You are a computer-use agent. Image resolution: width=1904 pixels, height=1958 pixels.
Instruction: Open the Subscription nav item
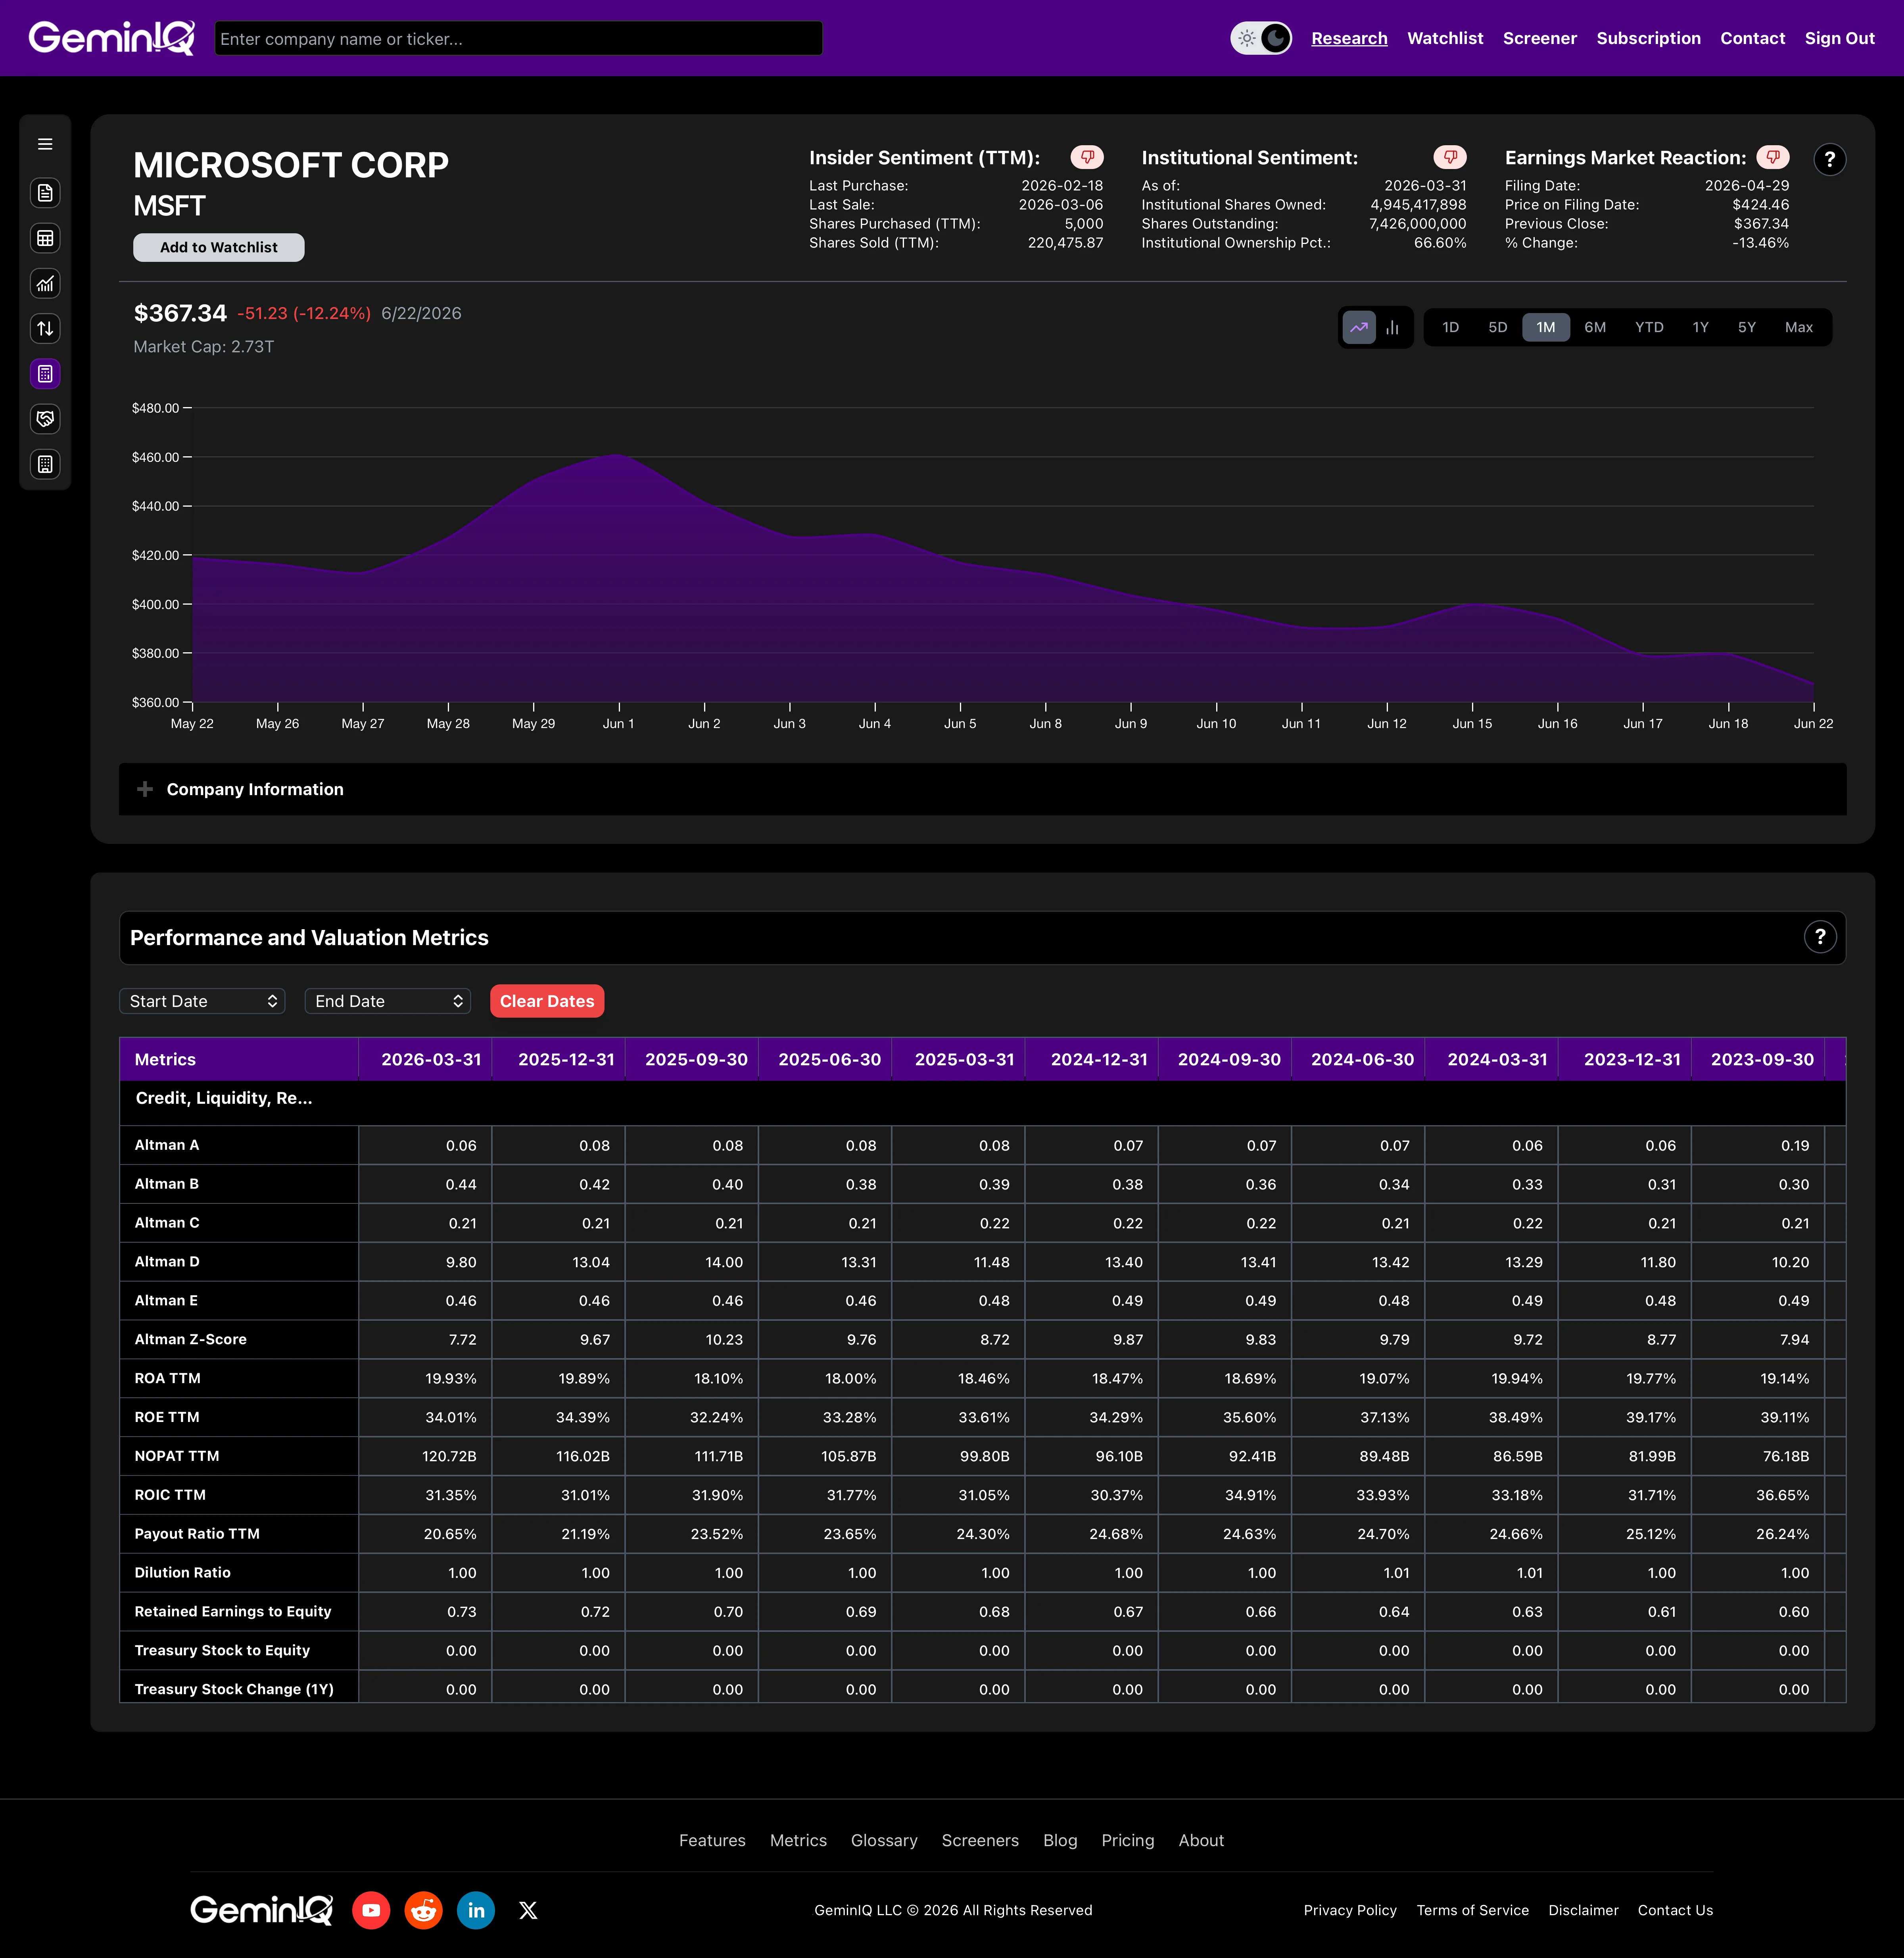1648,38
